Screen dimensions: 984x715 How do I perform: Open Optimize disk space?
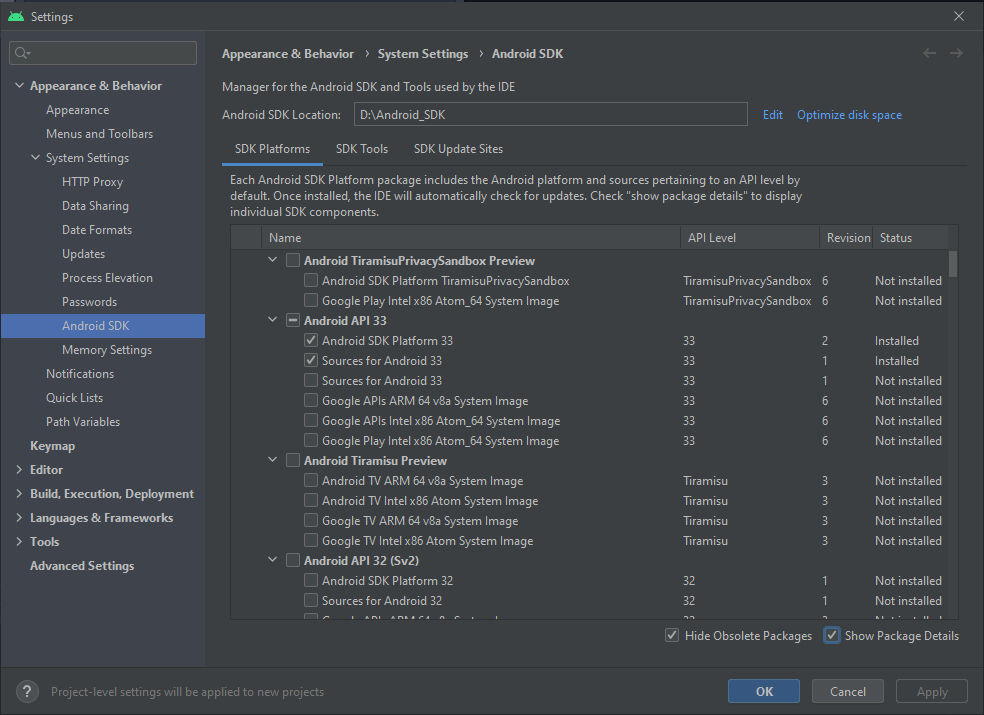(x=849, y=114)
